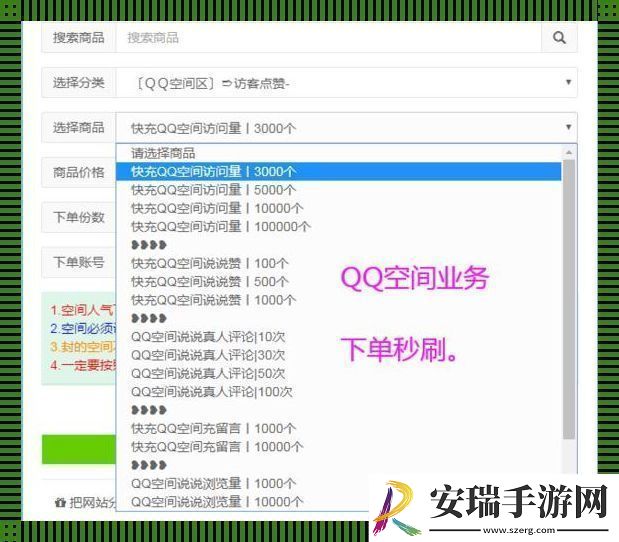Choose 快充QQ空间访问量 | 100000个 option
619x542 pixels.
click(338, 227)
